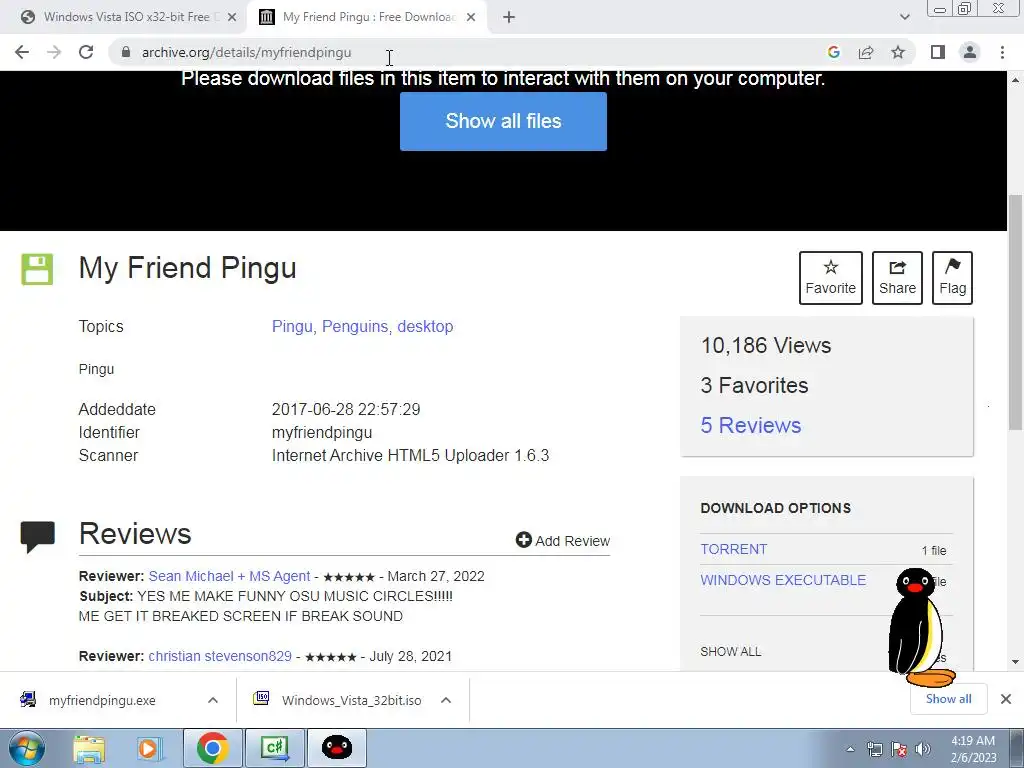The width and height of the screenshot is (1024, 768).
Task: Open Windows Explorer from taskbar
Action: pyautogui.click(x=89, y=748)
